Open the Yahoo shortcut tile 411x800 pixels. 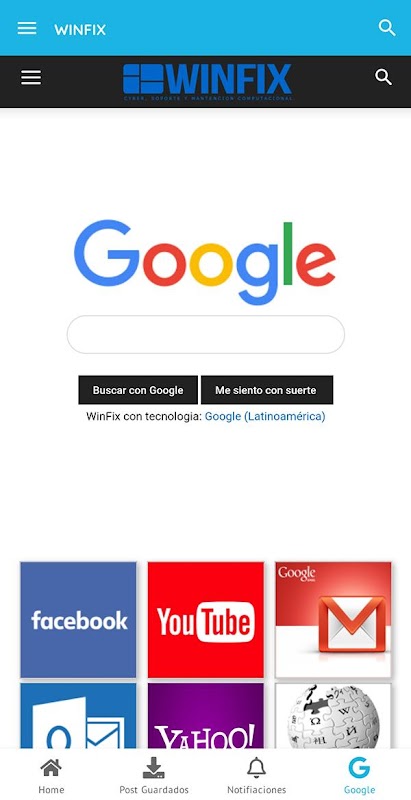pos(206,716)
